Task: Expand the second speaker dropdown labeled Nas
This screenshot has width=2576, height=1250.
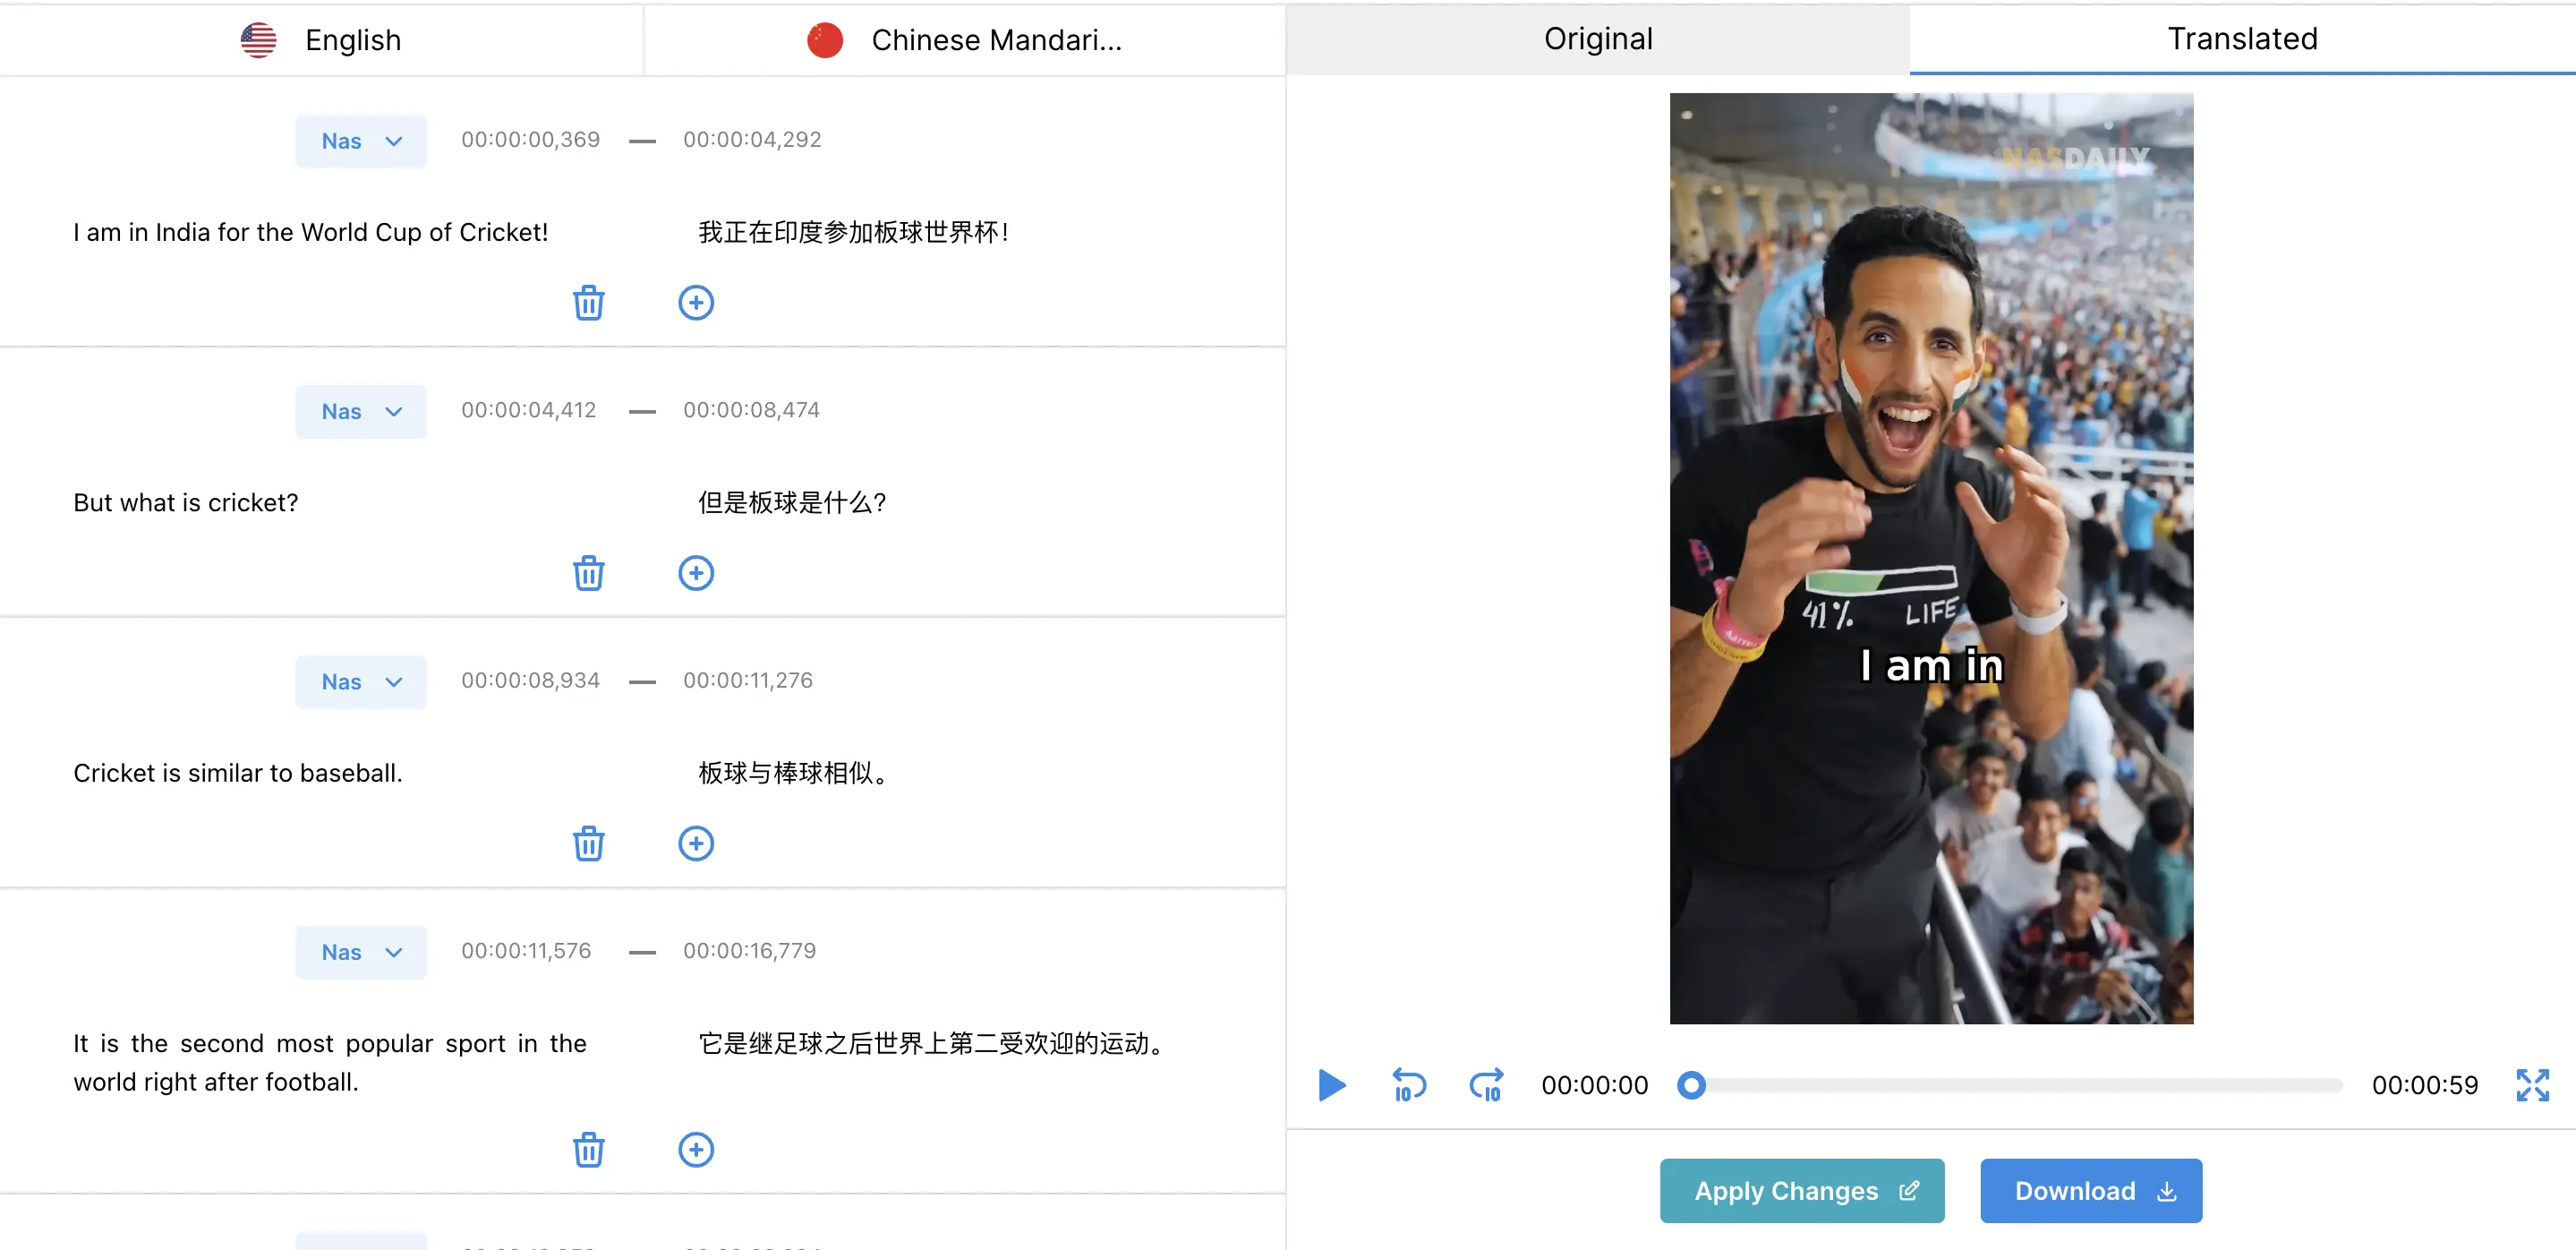Action: pos(358,409)
